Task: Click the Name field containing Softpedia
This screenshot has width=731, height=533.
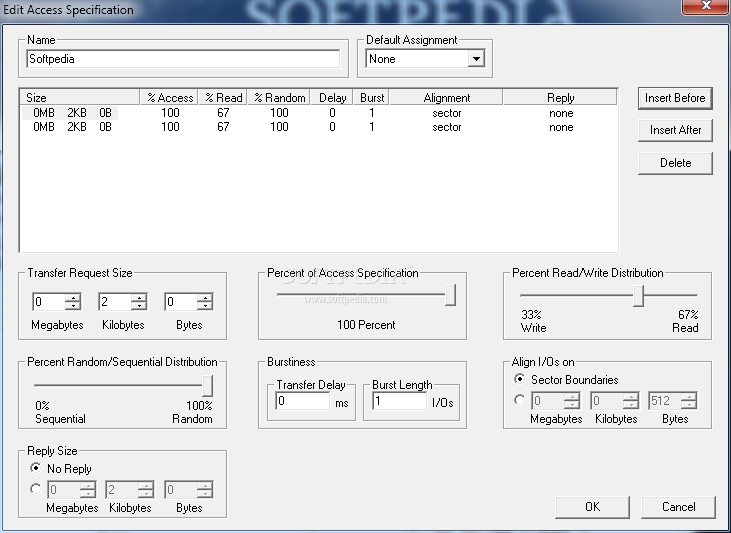Action: 183,59
